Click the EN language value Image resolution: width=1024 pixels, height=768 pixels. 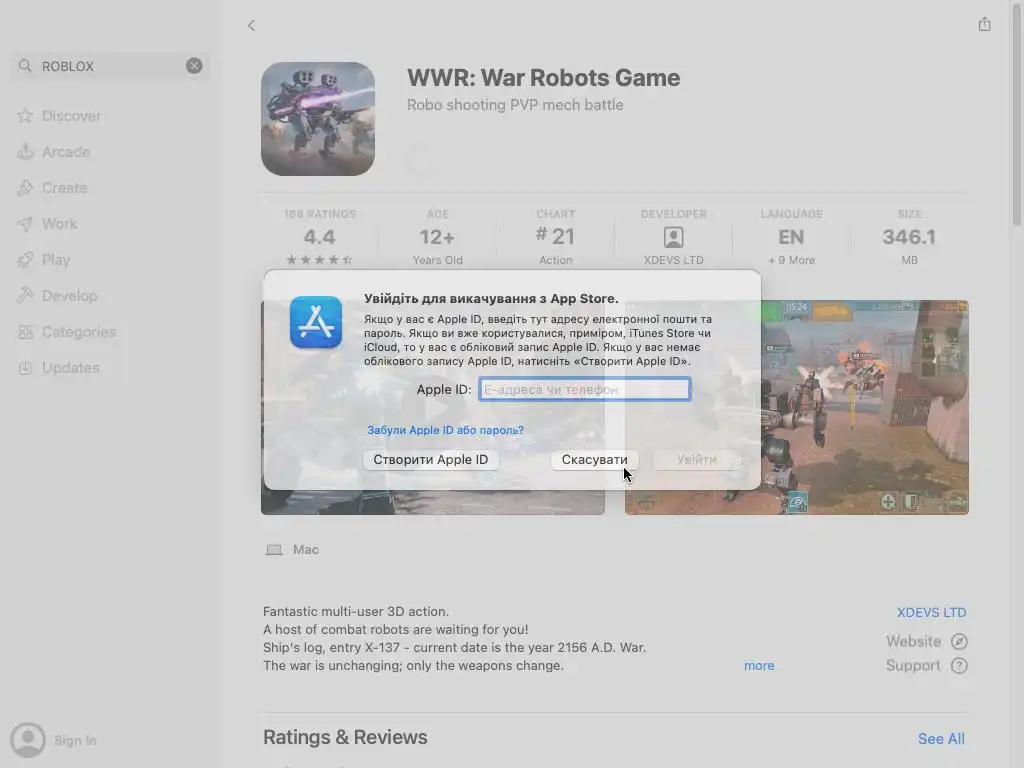click(791, 236)
